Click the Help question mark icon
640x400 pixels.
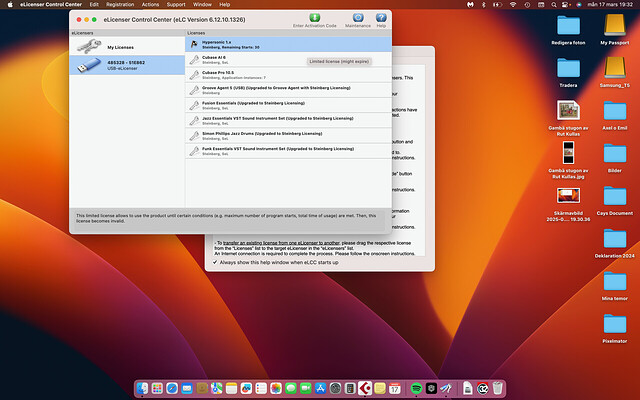381,18
